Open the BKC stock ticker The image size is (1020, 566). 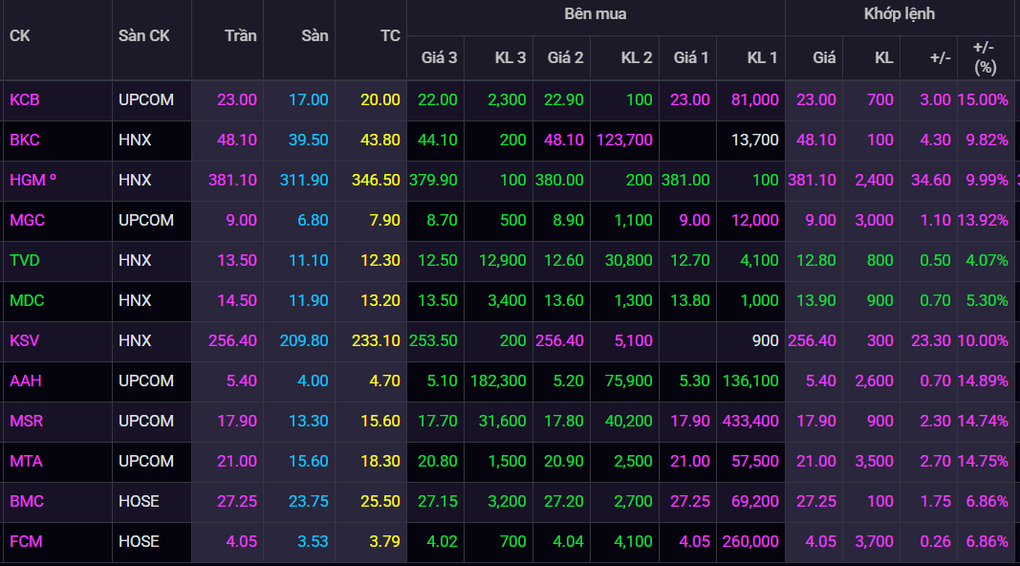tap(25, 140)
